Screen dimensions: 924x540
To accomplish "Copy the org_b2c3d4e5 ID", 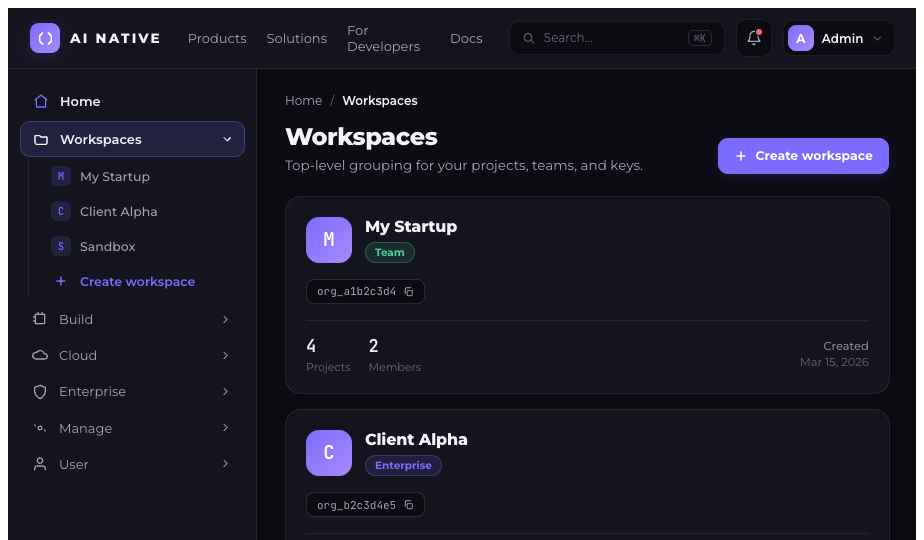I will click(x=409, y=505).
